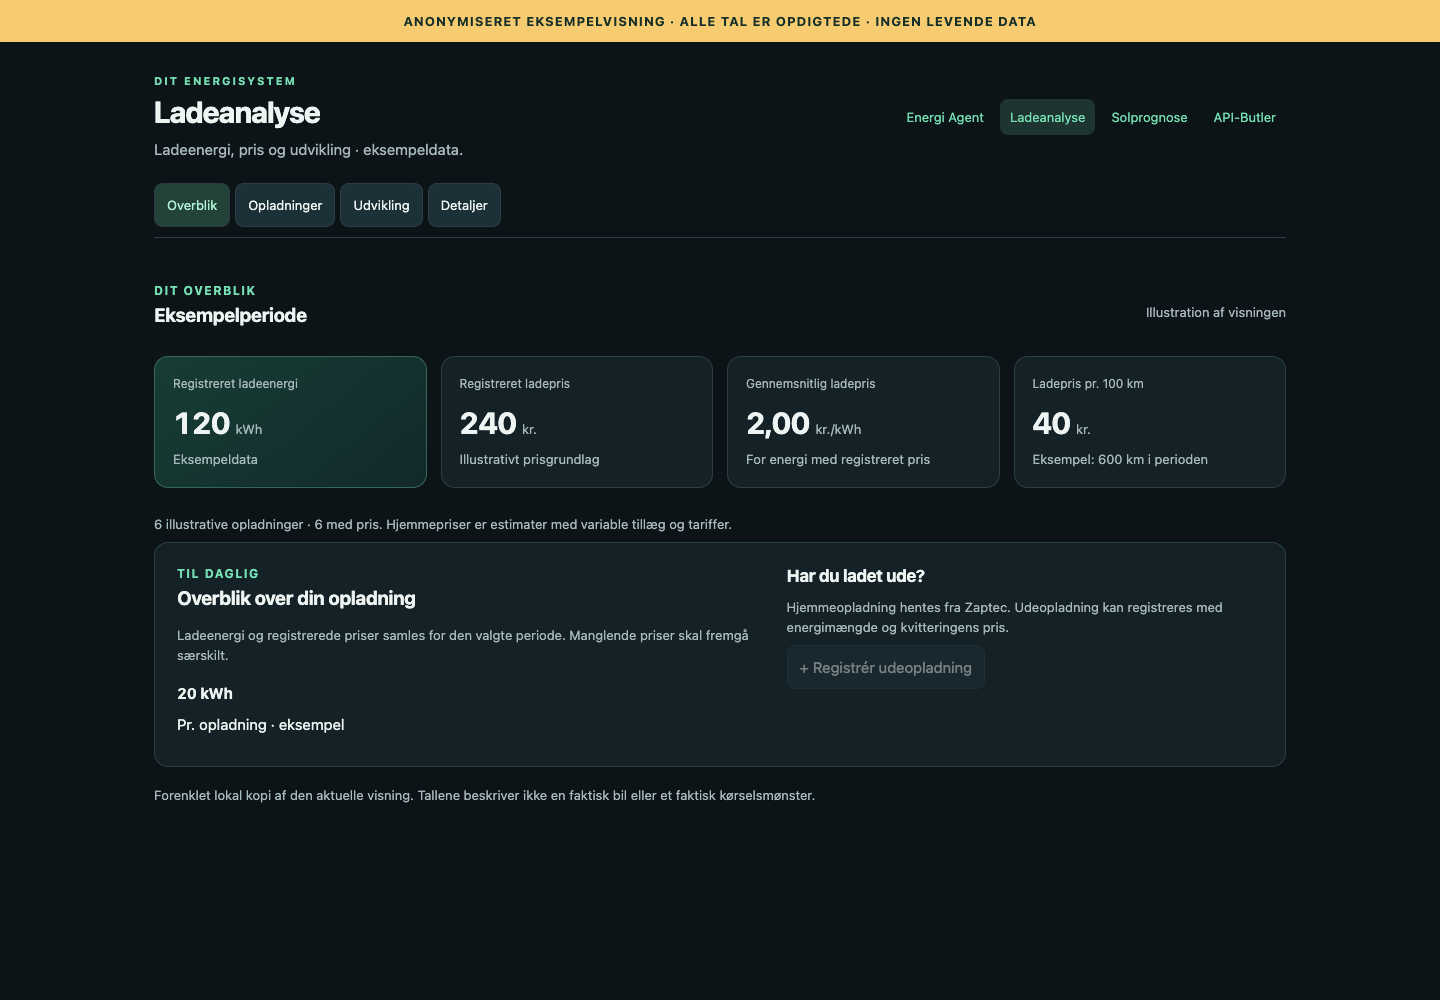Click the "40 kr." value
1440x1000 pixels.
[1061, 424]
